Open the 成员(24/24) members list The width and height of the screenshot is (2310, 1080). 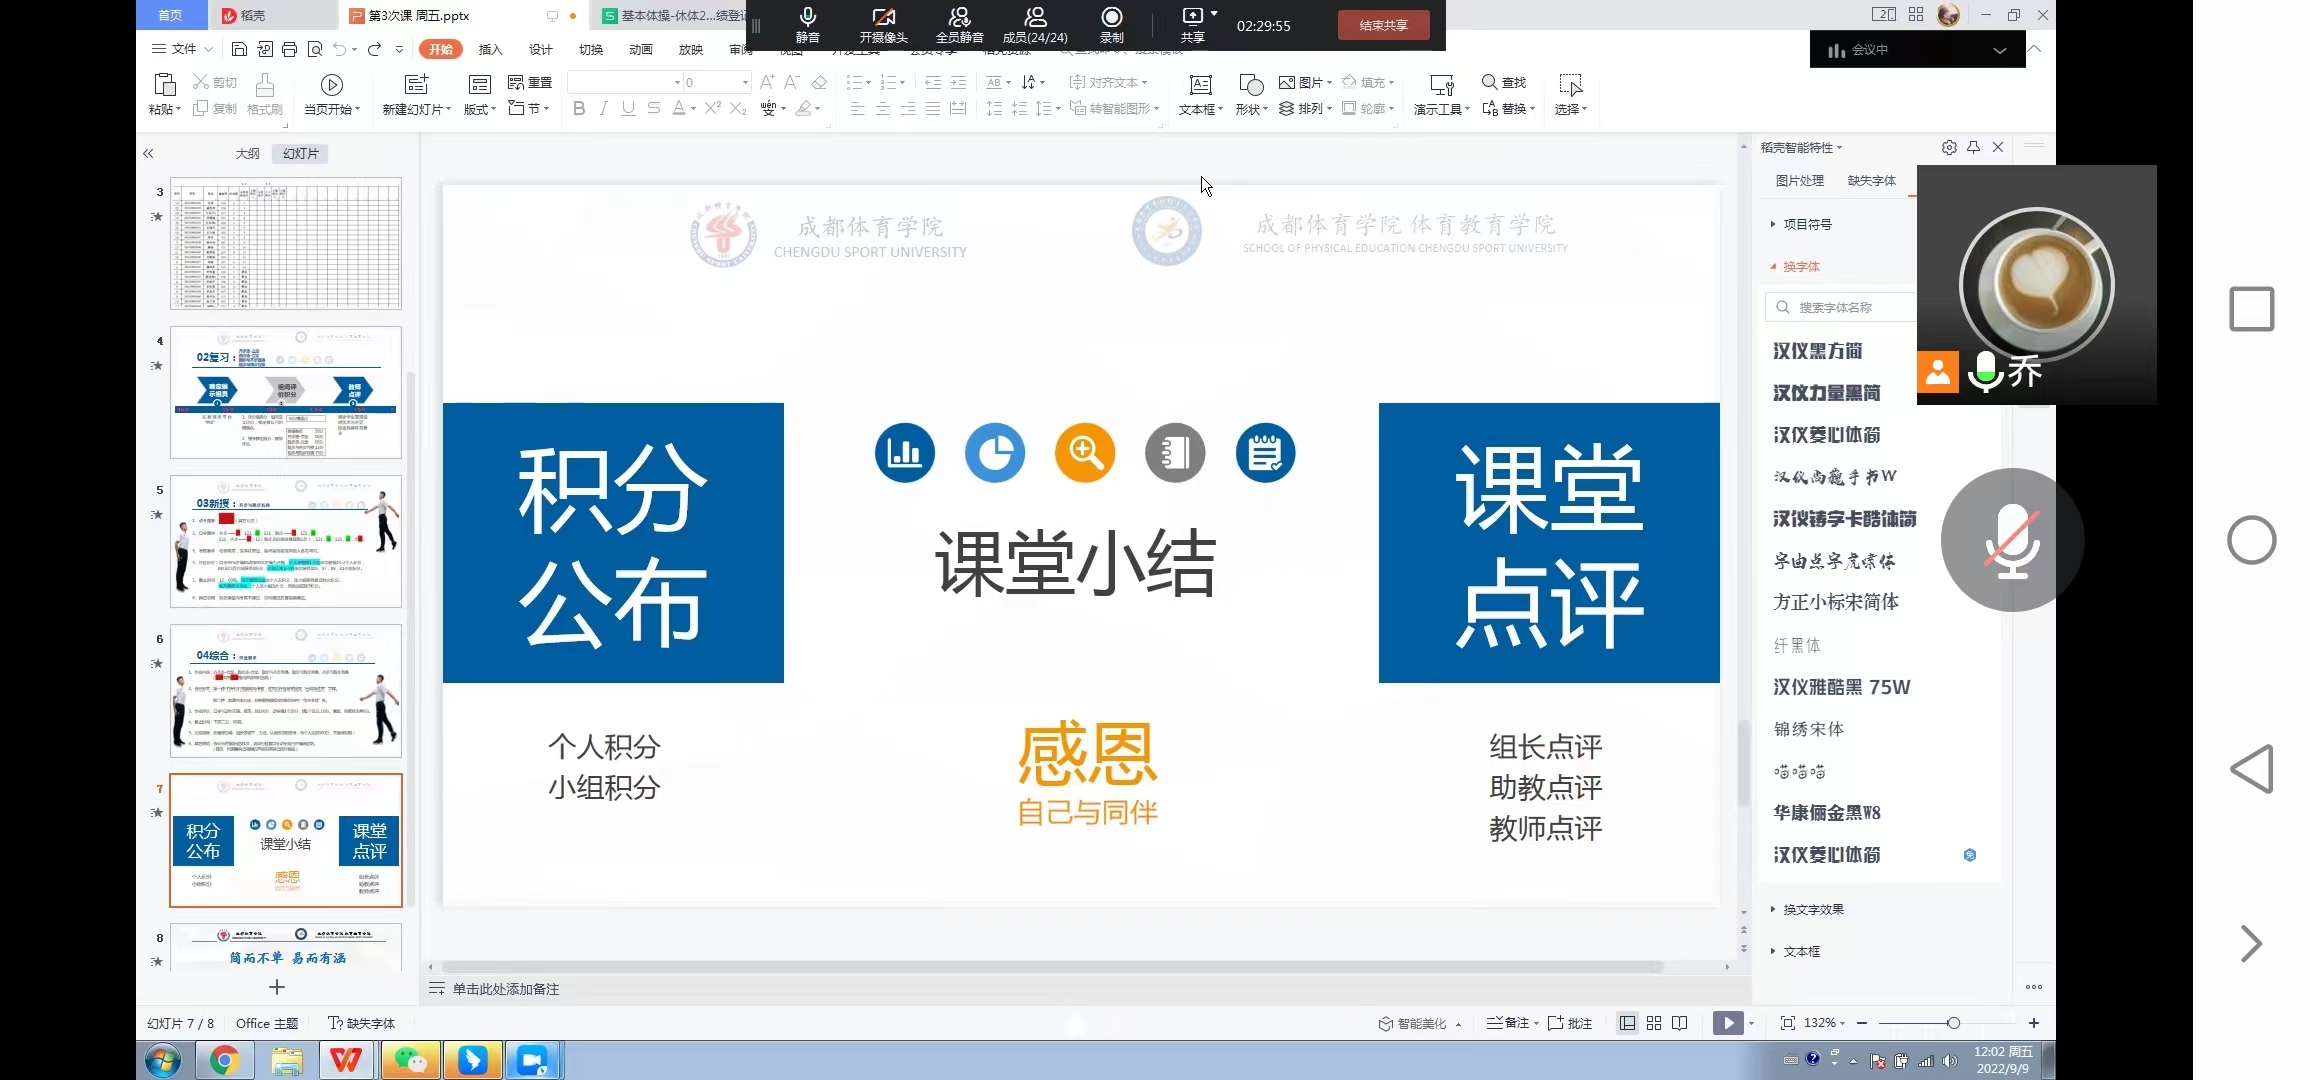click(x=1035, y=25)
